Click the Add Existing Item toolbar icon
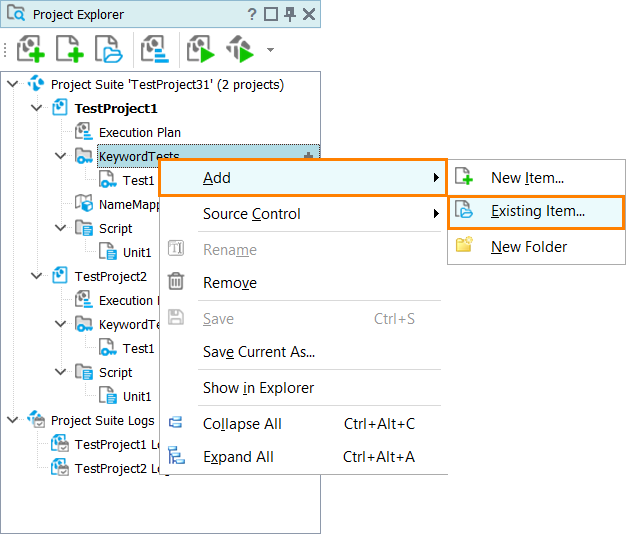Screen dimensions: 626x534 coord(108,49)
